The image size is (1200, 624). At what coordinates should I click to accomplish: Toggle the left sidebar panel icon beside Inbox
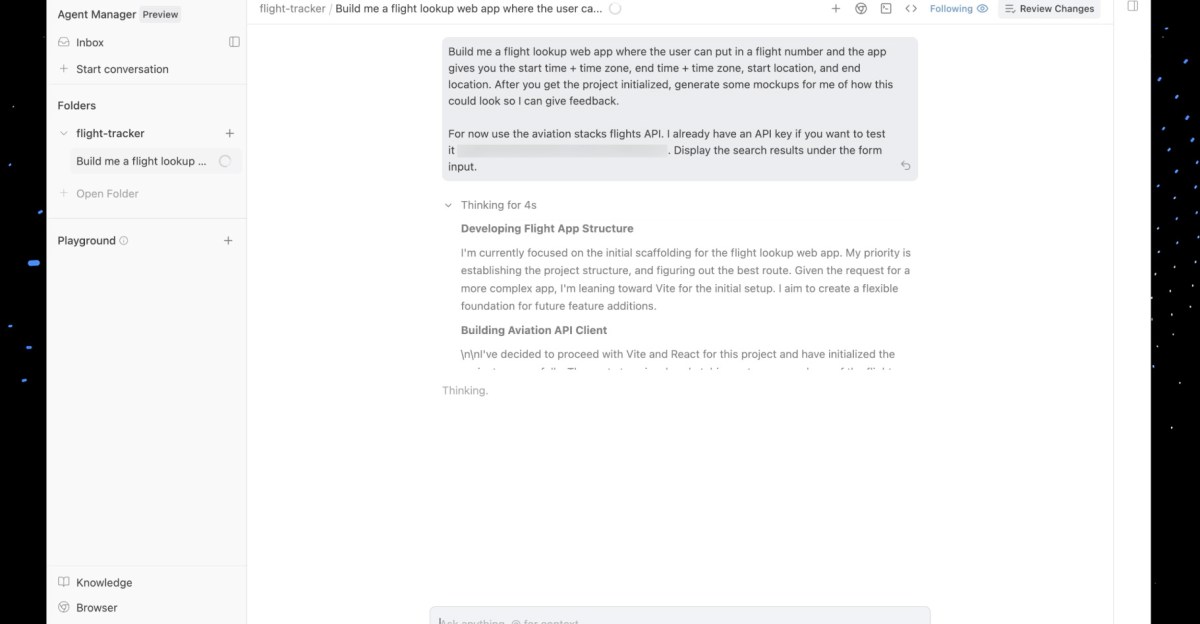pos(234,42)
